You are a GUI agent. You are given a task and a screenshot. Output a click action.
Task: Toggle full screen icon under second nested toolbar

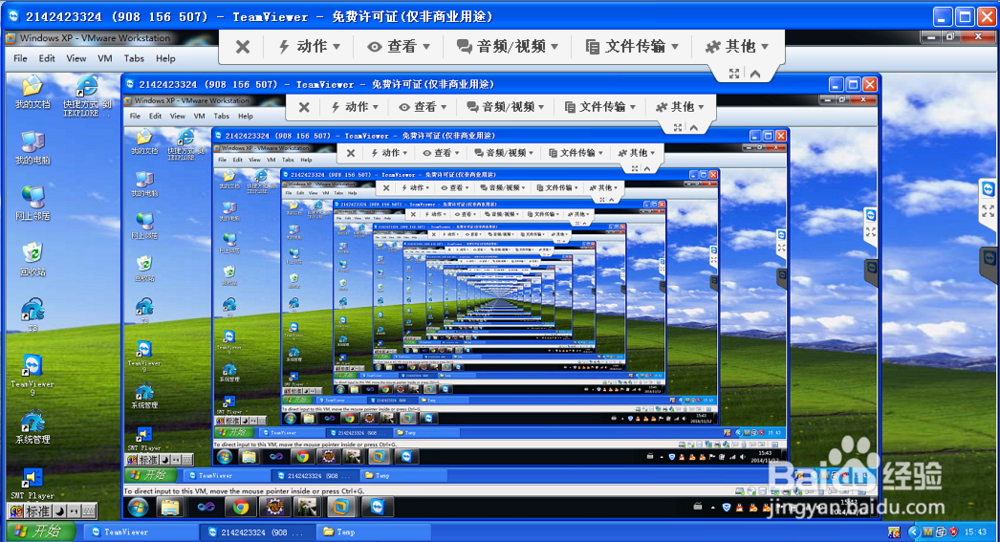(x=678, y=128)
